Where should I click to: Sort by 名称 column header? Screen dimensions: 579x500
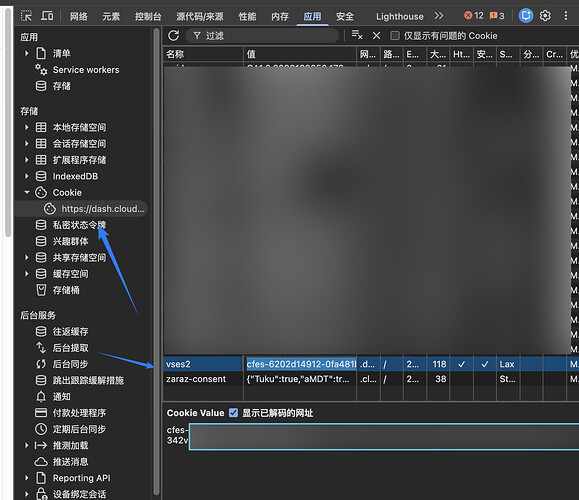(203, 54)
